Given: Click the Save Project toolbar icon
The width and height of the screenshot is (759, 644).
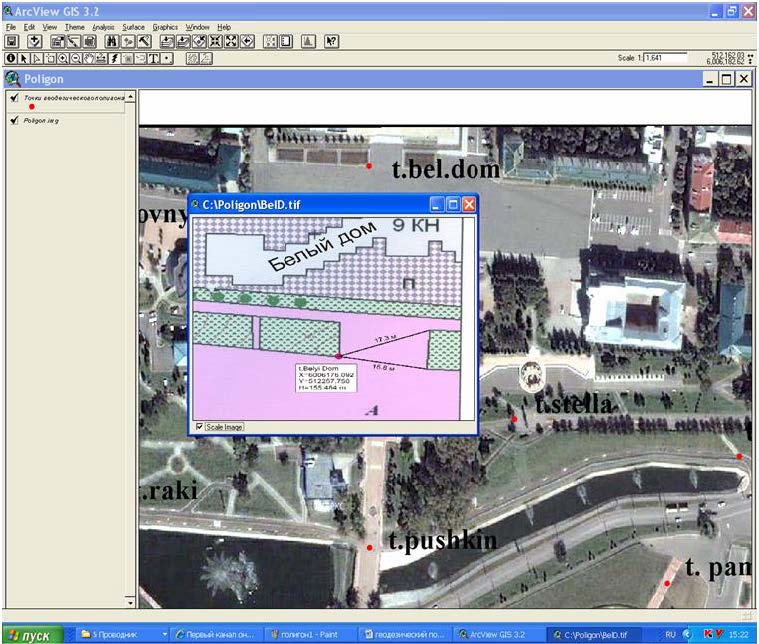Looking at the screenshot, I should pyautogui.click(x=12, y=42).
